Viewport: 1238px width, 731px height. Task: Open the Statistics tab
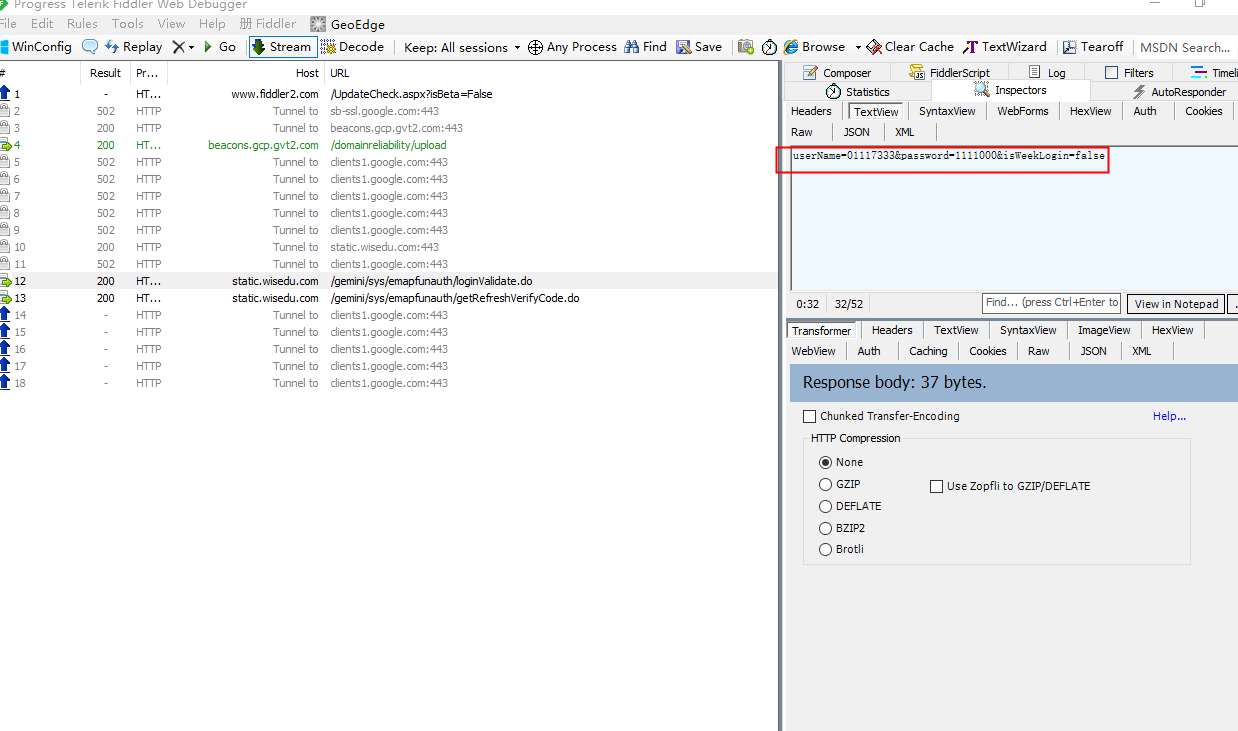pos(857,91)
